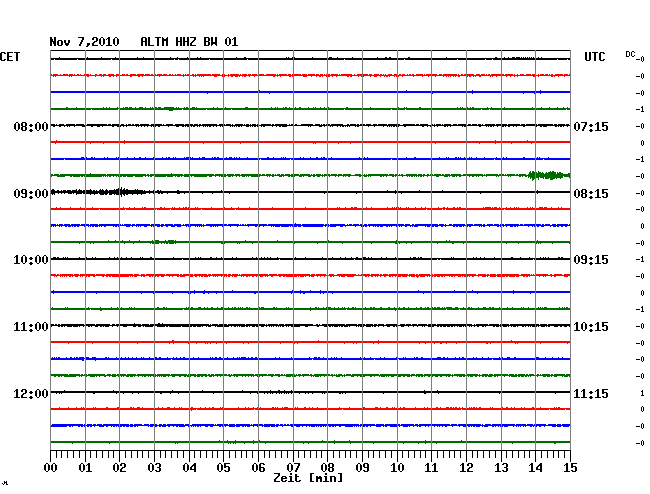Image resolution: width=650 pixels, height=494 pixels.
Task: Click the '05' minute axis tick label
Action: [x=223, y=468]
